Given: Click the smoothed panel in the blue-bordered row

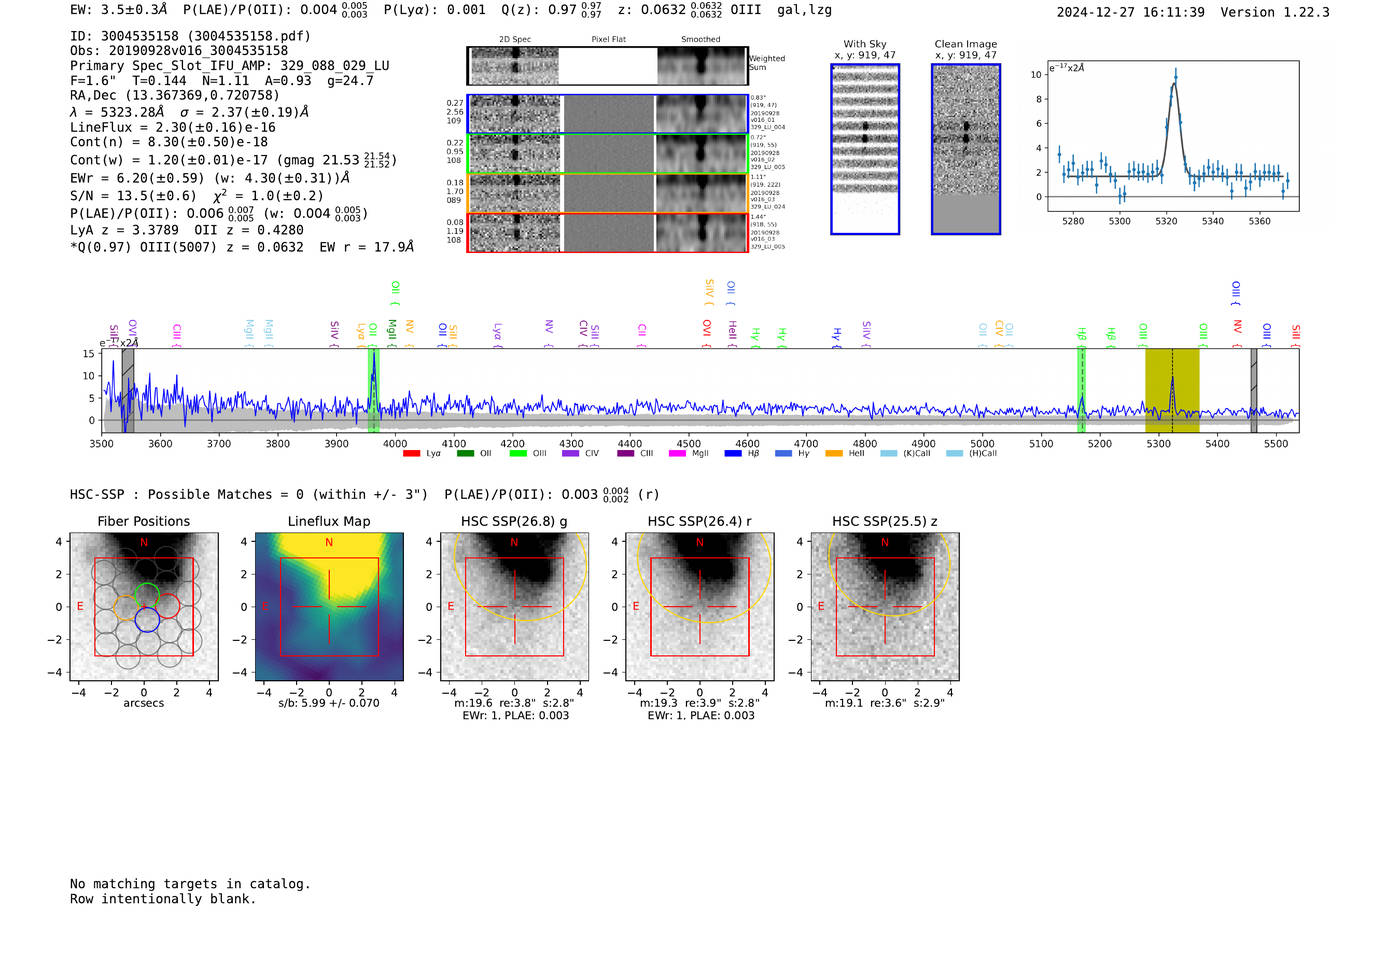Looking at the screenshot, I should coord(701,114).
